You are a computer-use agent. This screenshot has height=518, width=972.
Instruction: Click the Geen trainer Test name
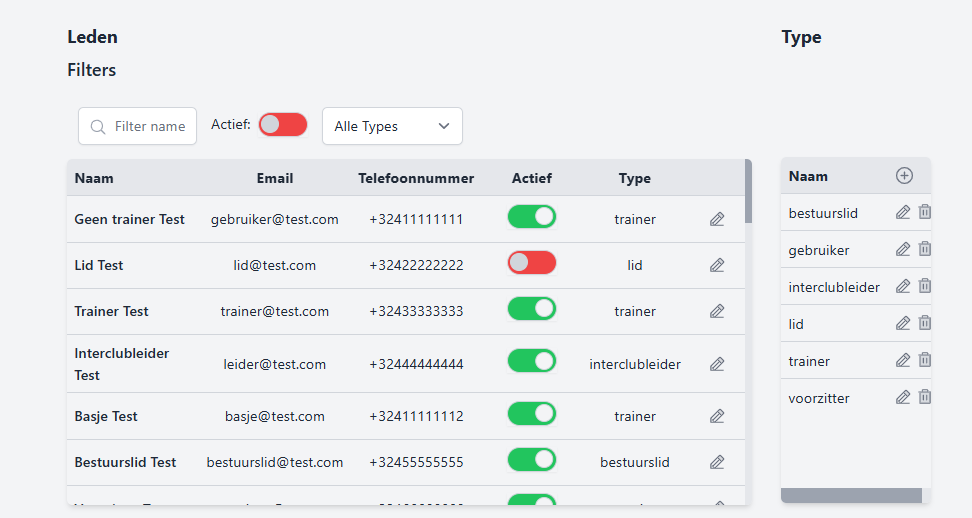pos(130,219)
